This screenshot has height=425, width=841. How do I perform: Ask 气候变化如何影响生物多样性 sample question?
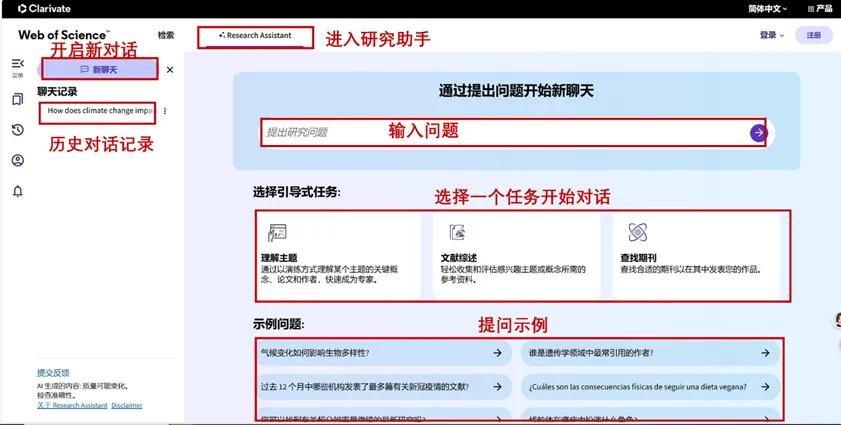tap(383, 353)
